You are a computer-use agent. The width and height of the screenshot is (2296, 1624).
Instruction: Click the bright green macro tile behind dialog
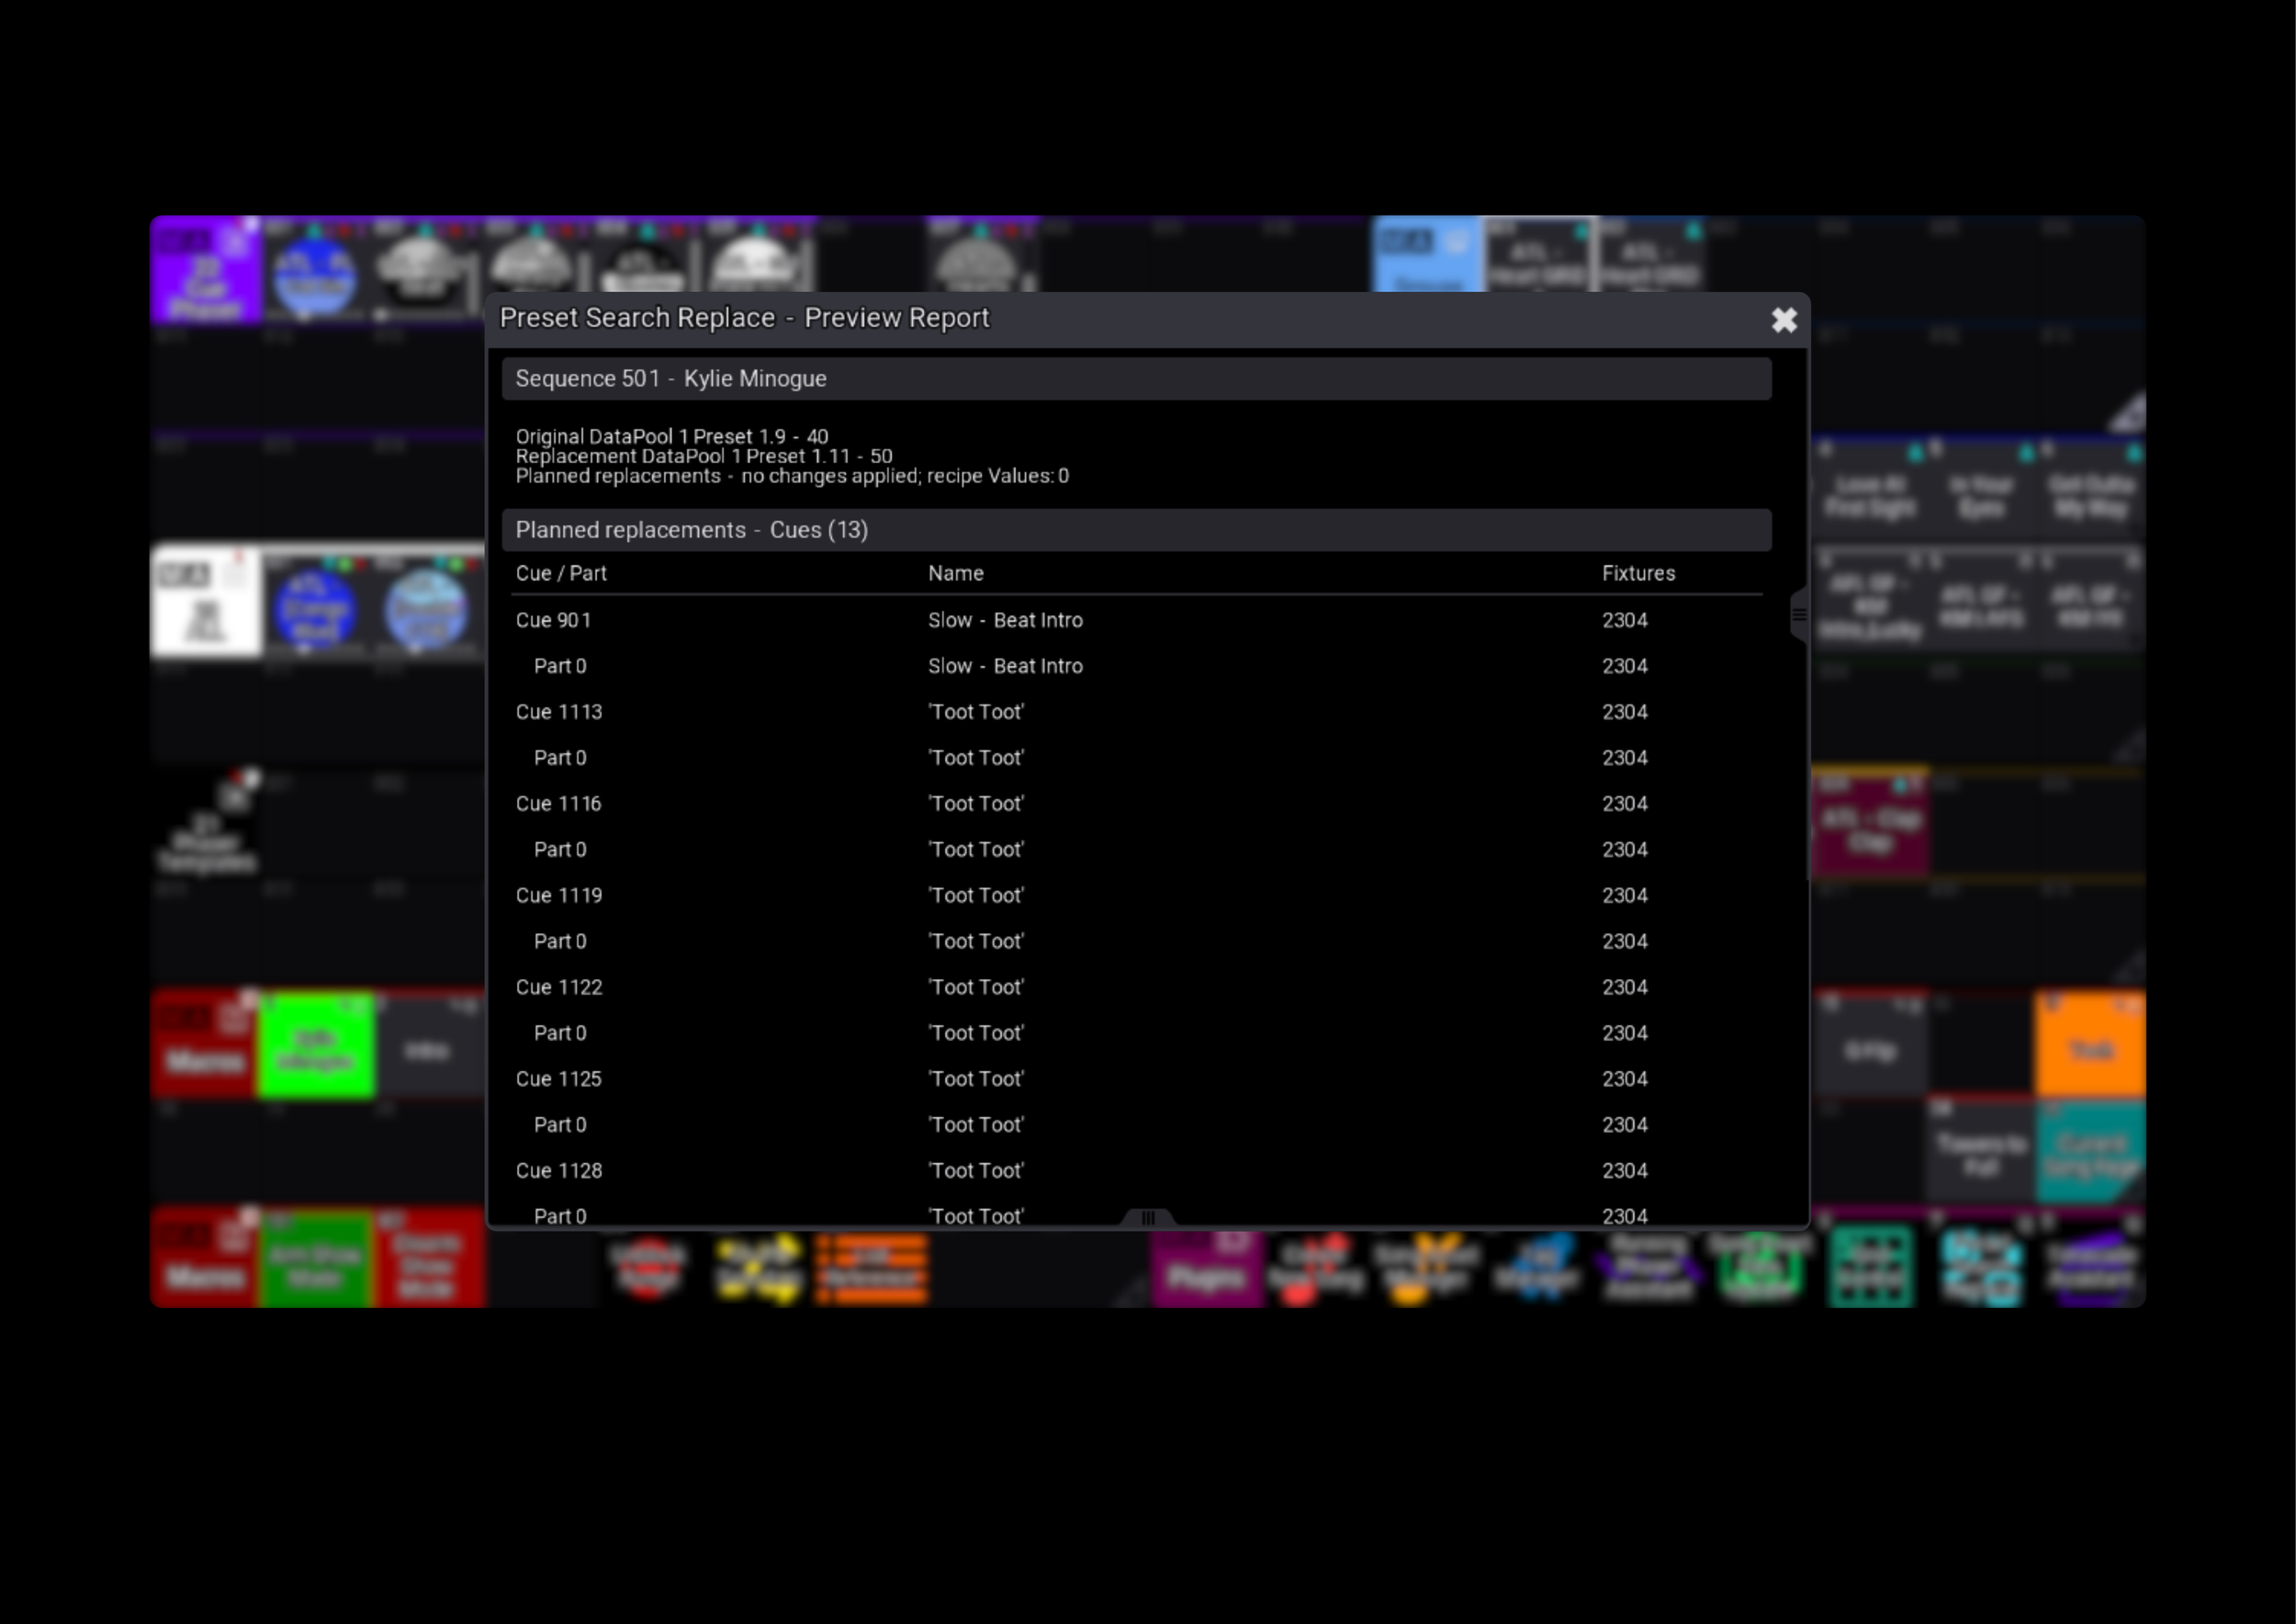point(316,1045)
